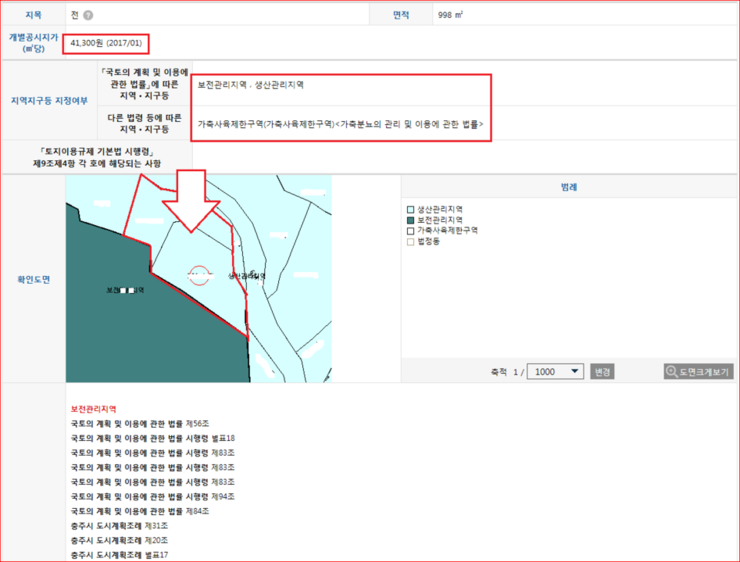The image size is (740, 562).
Task: Click the 확인도면 map image
Action: 199,278
